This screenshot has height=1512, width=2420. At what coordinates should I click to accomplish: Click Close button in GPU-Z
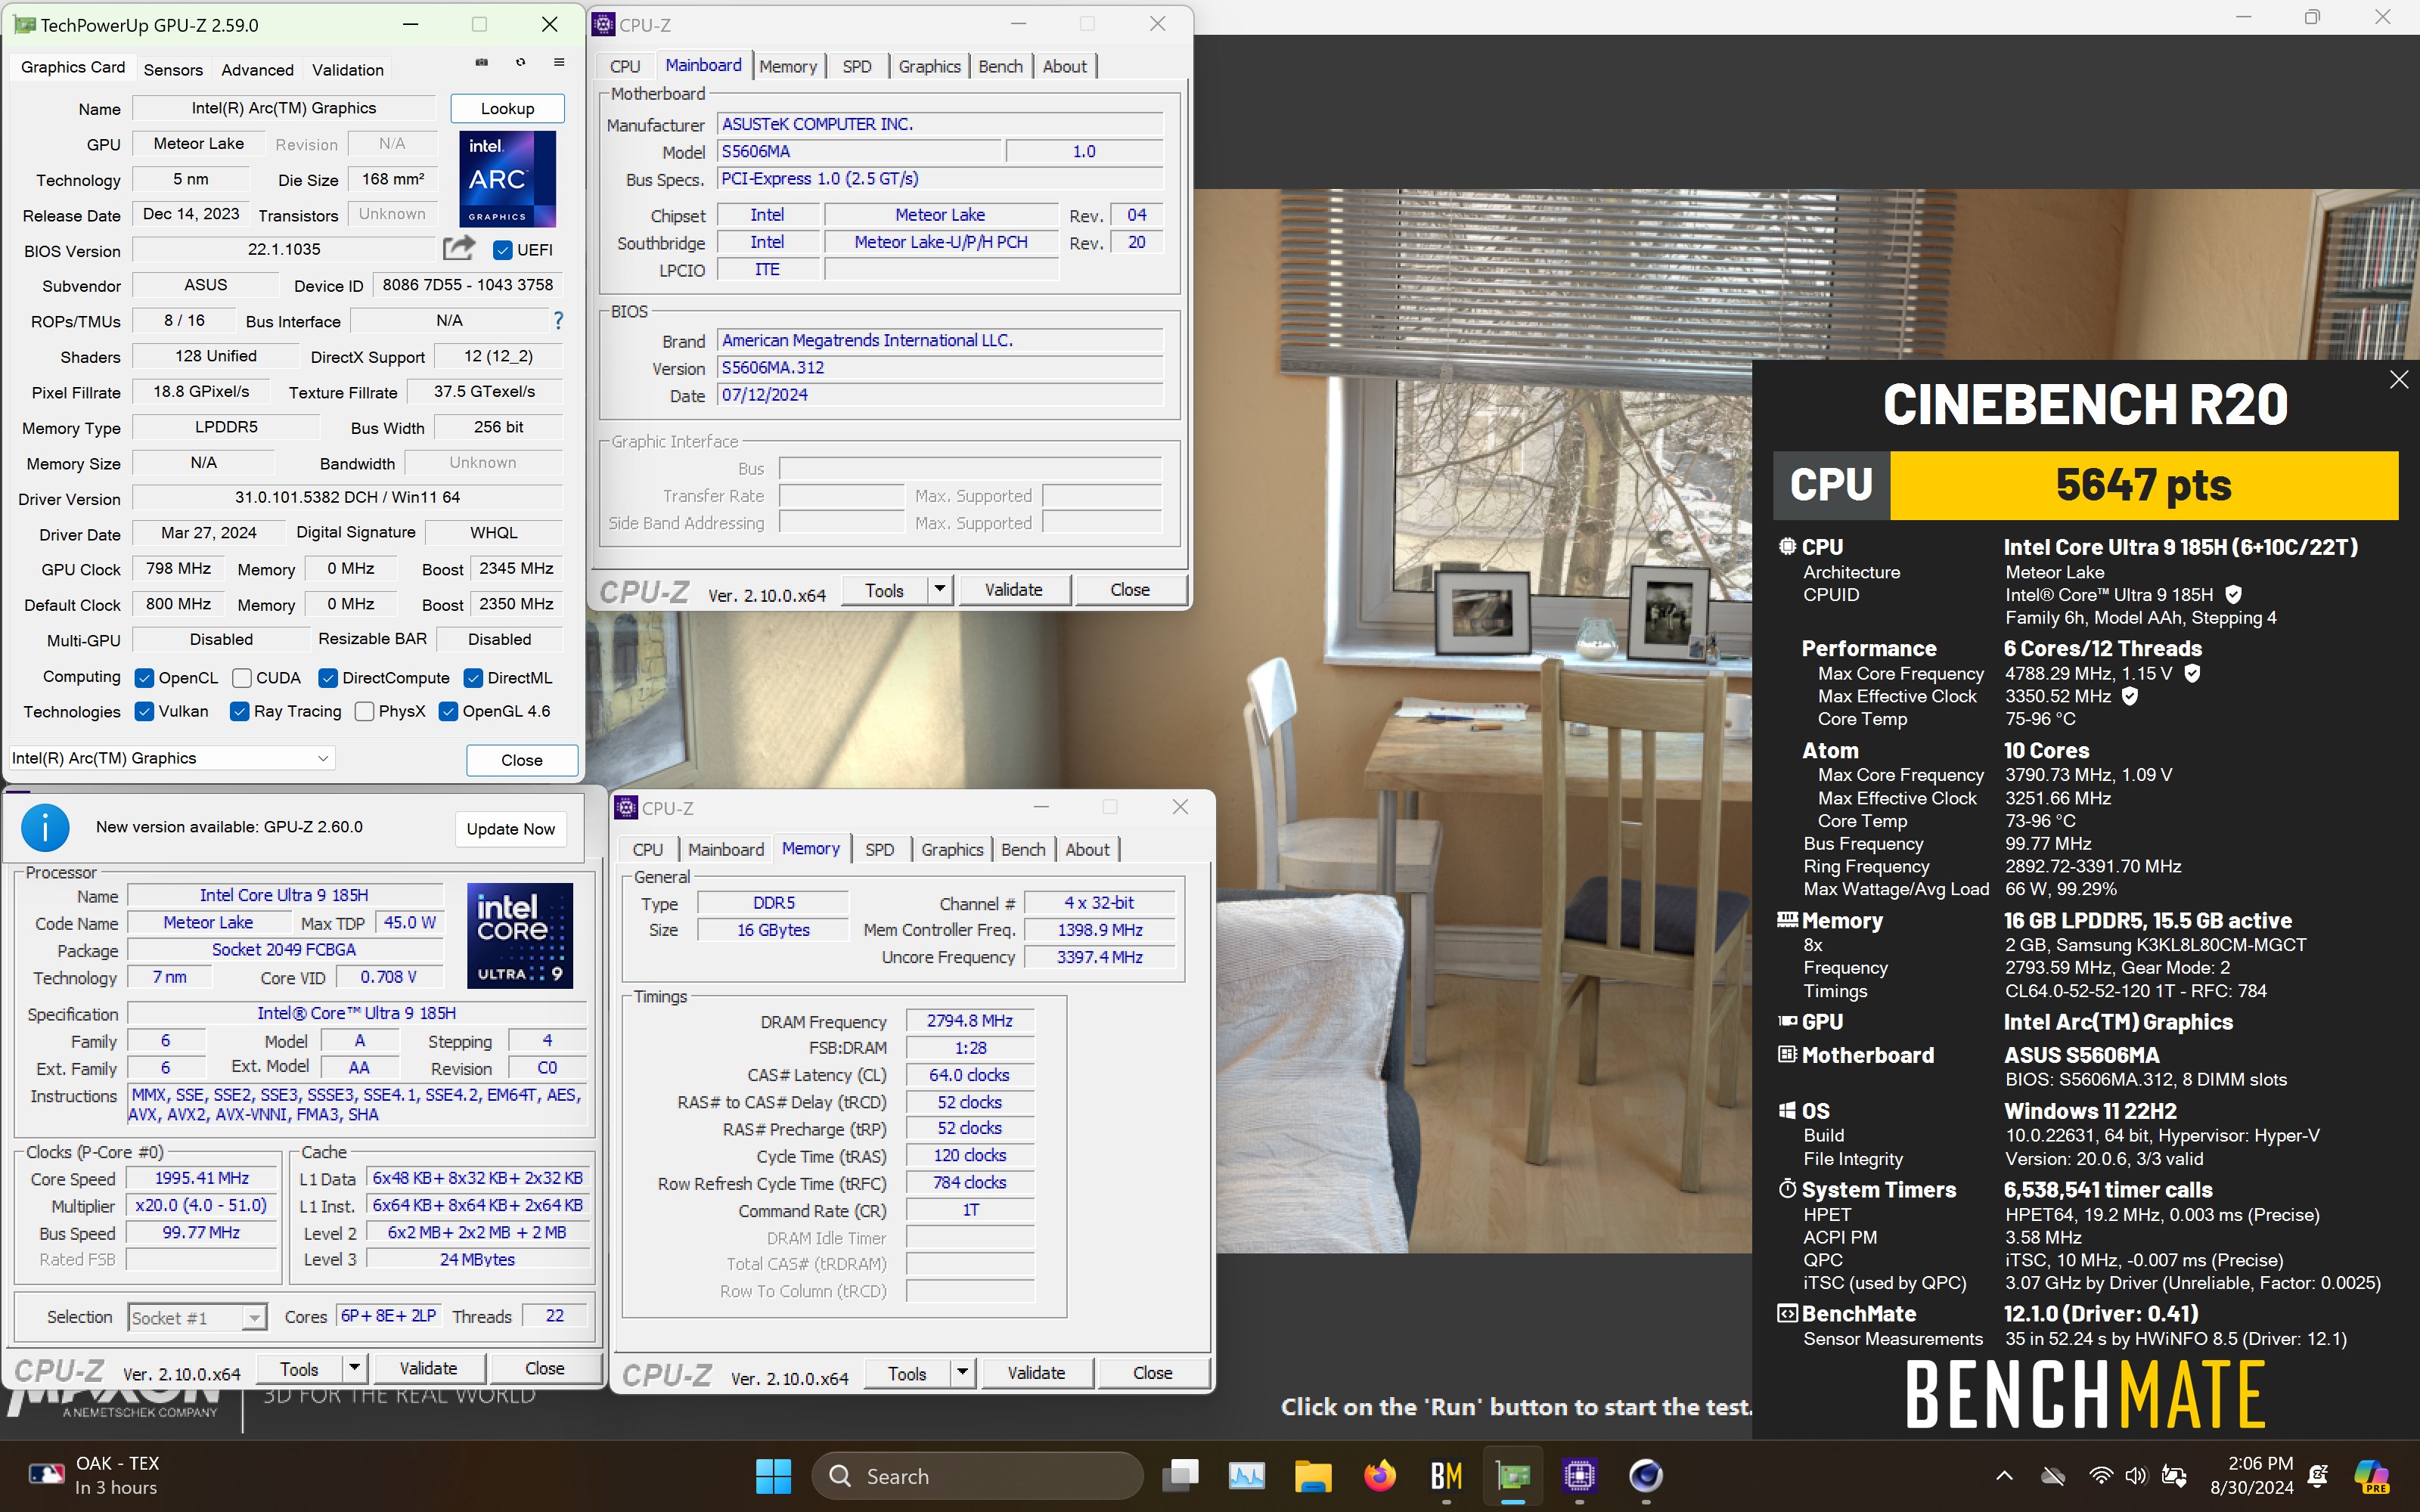[521, 760]
